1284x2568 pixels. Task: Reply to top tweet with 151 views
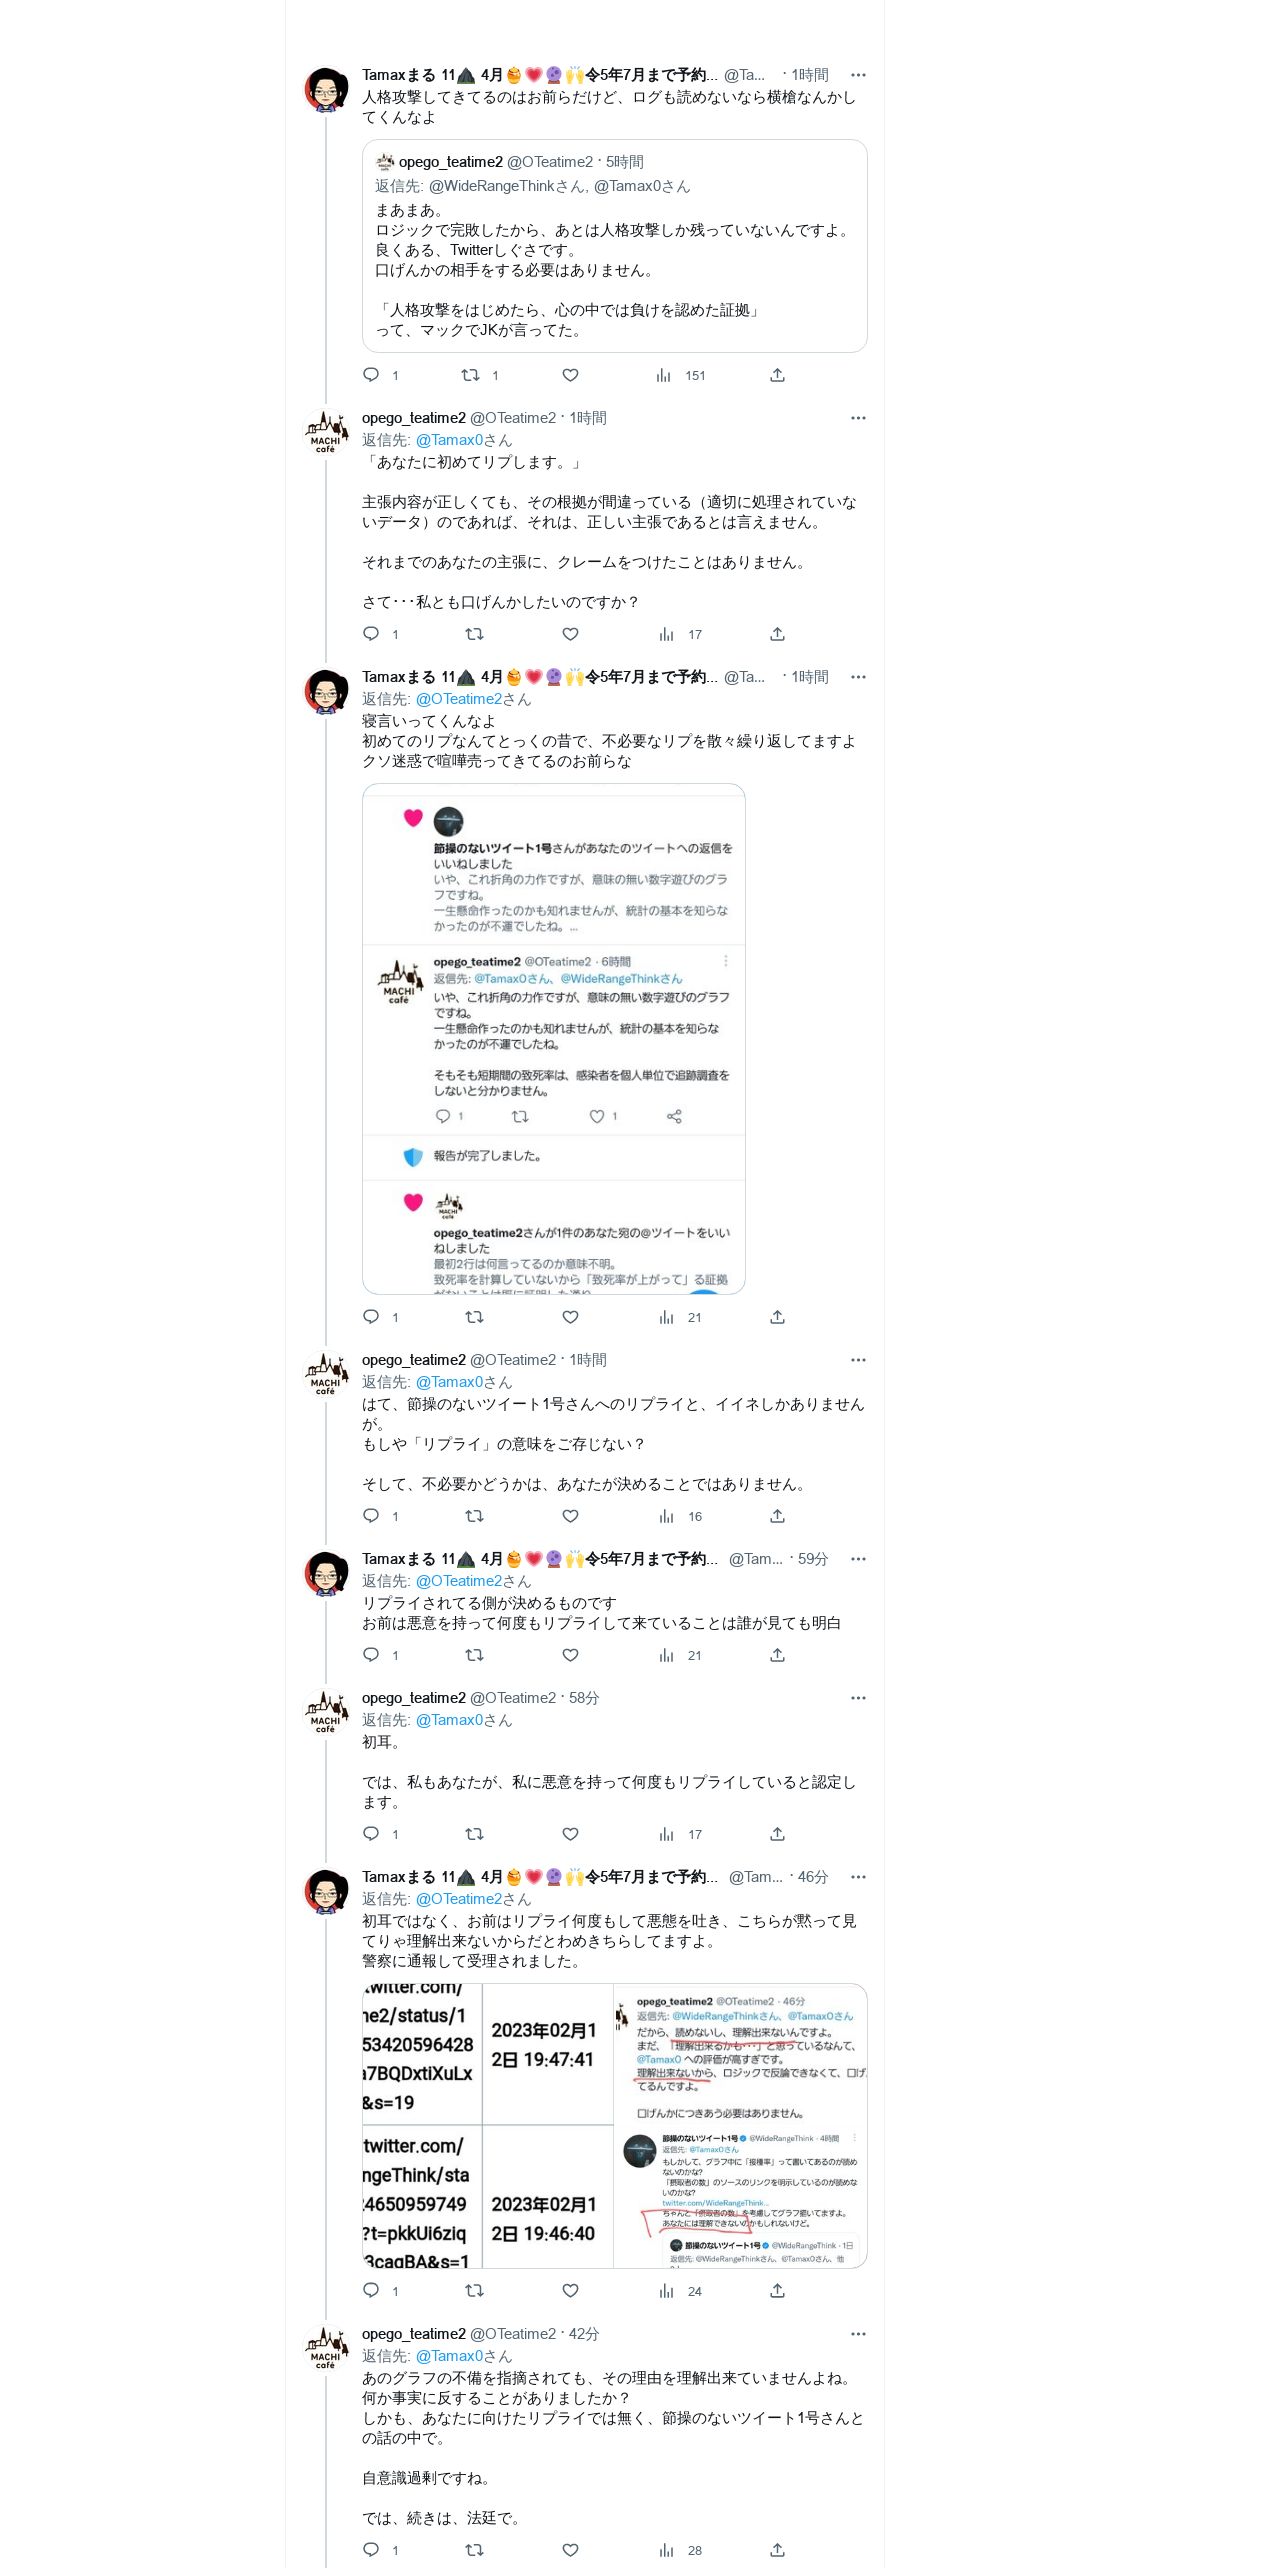click(x=371, y=375)
